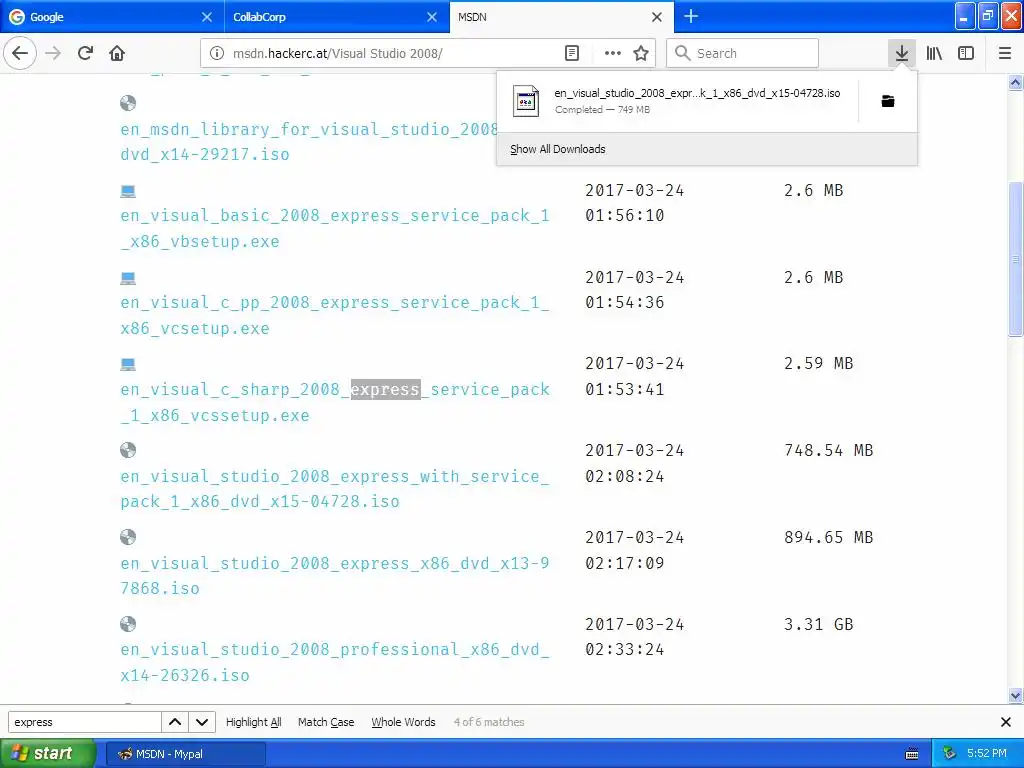
Task: Open the home page icon
Action: pyautogui.click(x=117, y=53)
